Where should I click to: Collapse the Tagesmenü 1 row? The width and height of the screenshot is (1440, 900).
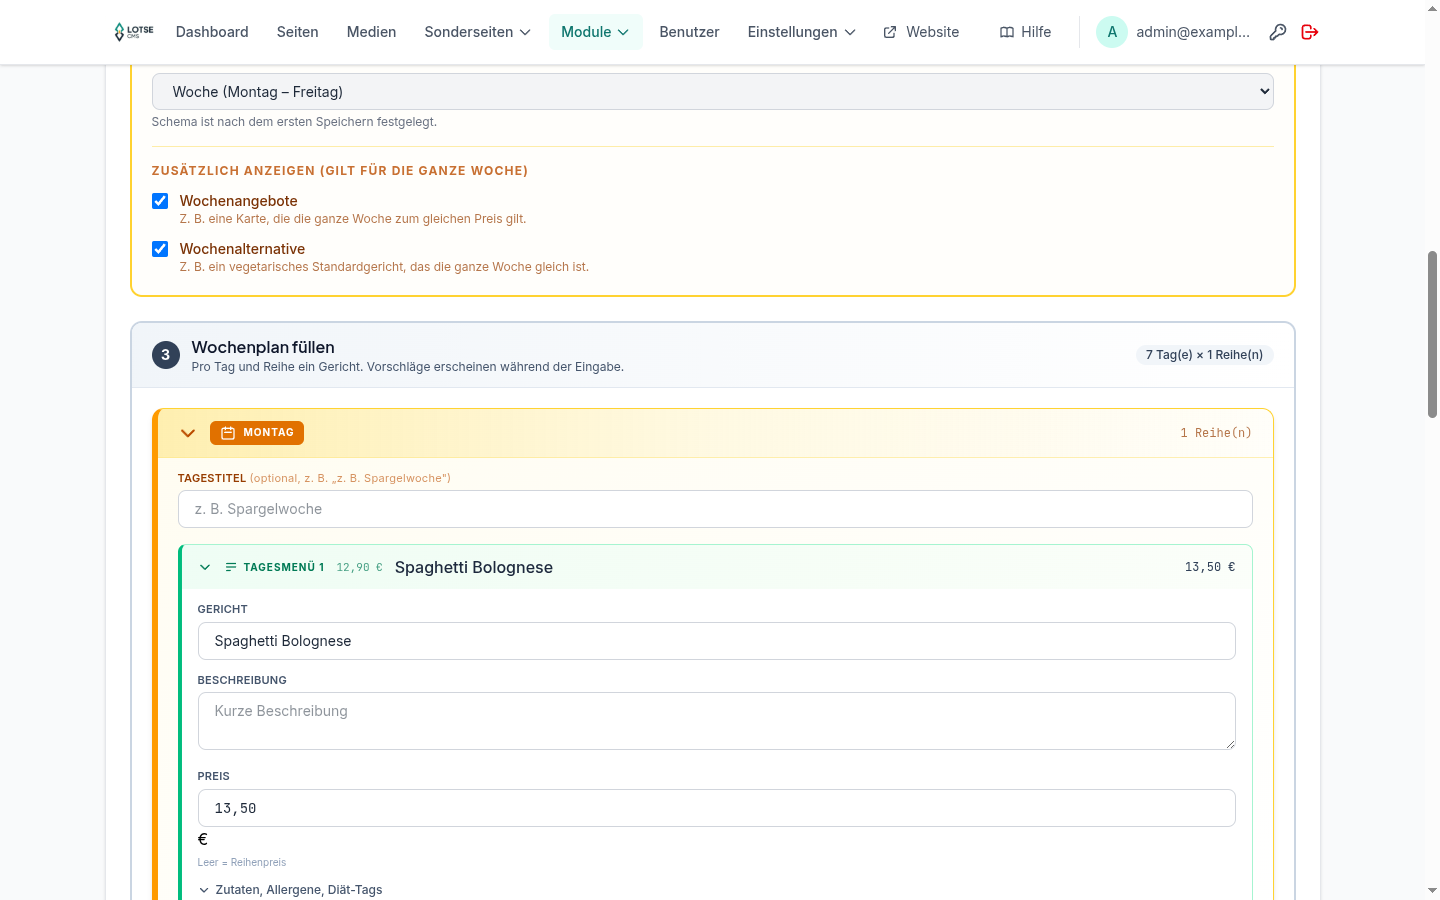205,567
